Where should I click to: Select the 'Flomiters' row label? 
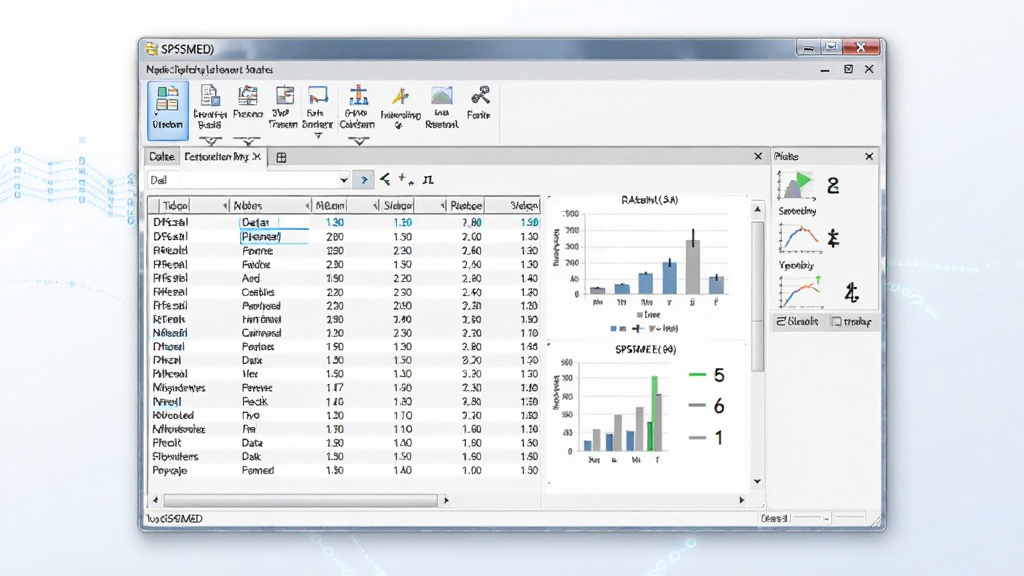point(175,456)
